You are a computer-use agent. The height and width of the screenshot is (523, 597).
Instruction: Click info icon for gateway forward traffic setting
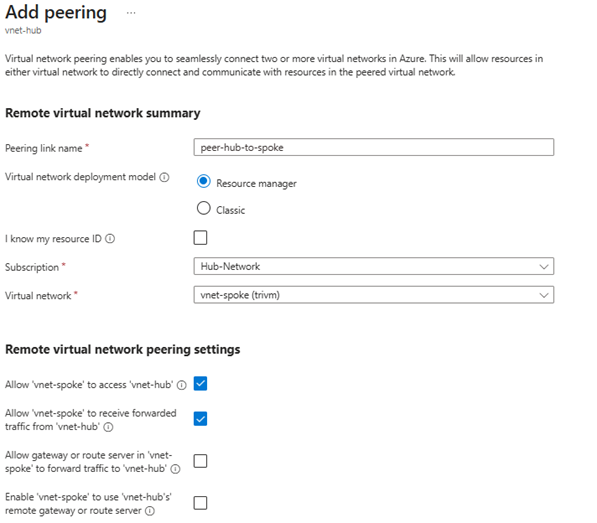click(175, 469)
